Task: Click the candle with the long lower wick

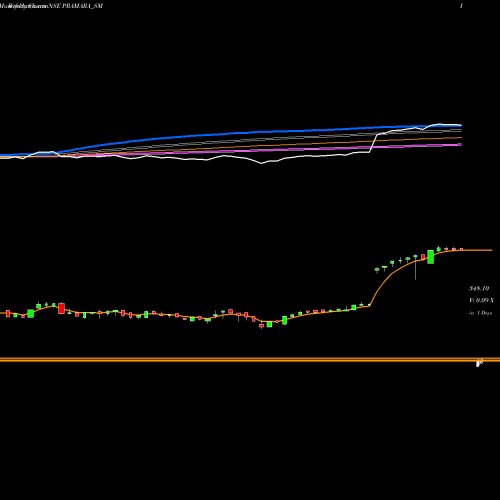Action: 415,267
